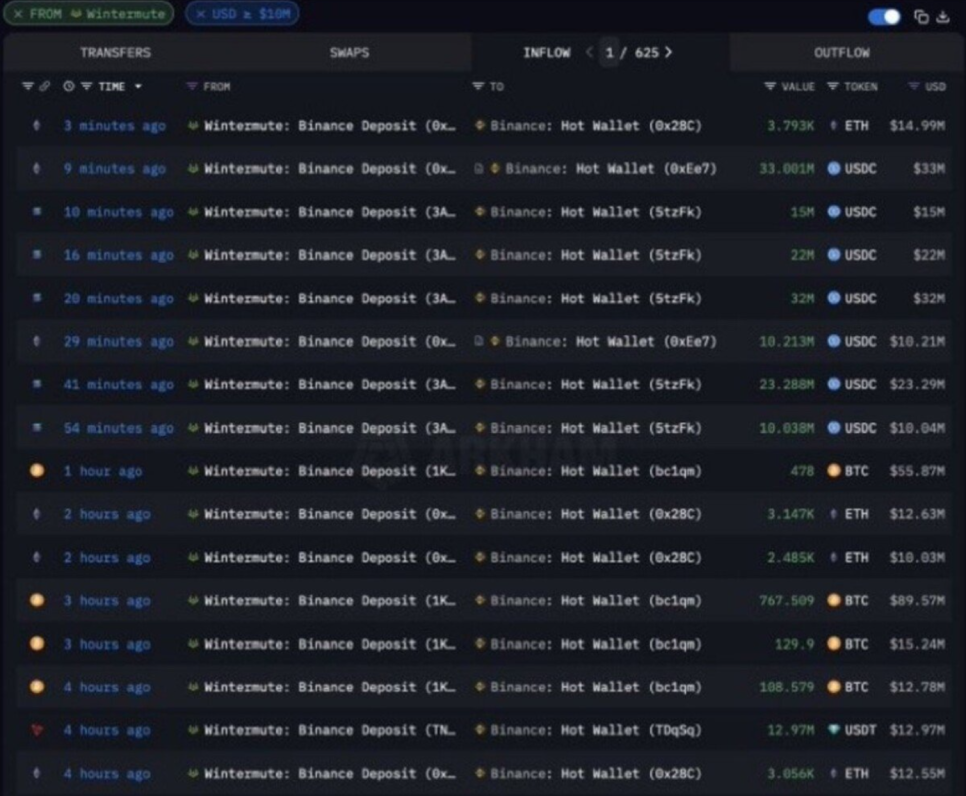Open the '1 hour ago' transaction link
Image resolution: width=966 pixels, height=796 pixels.
tap(103, 471)
